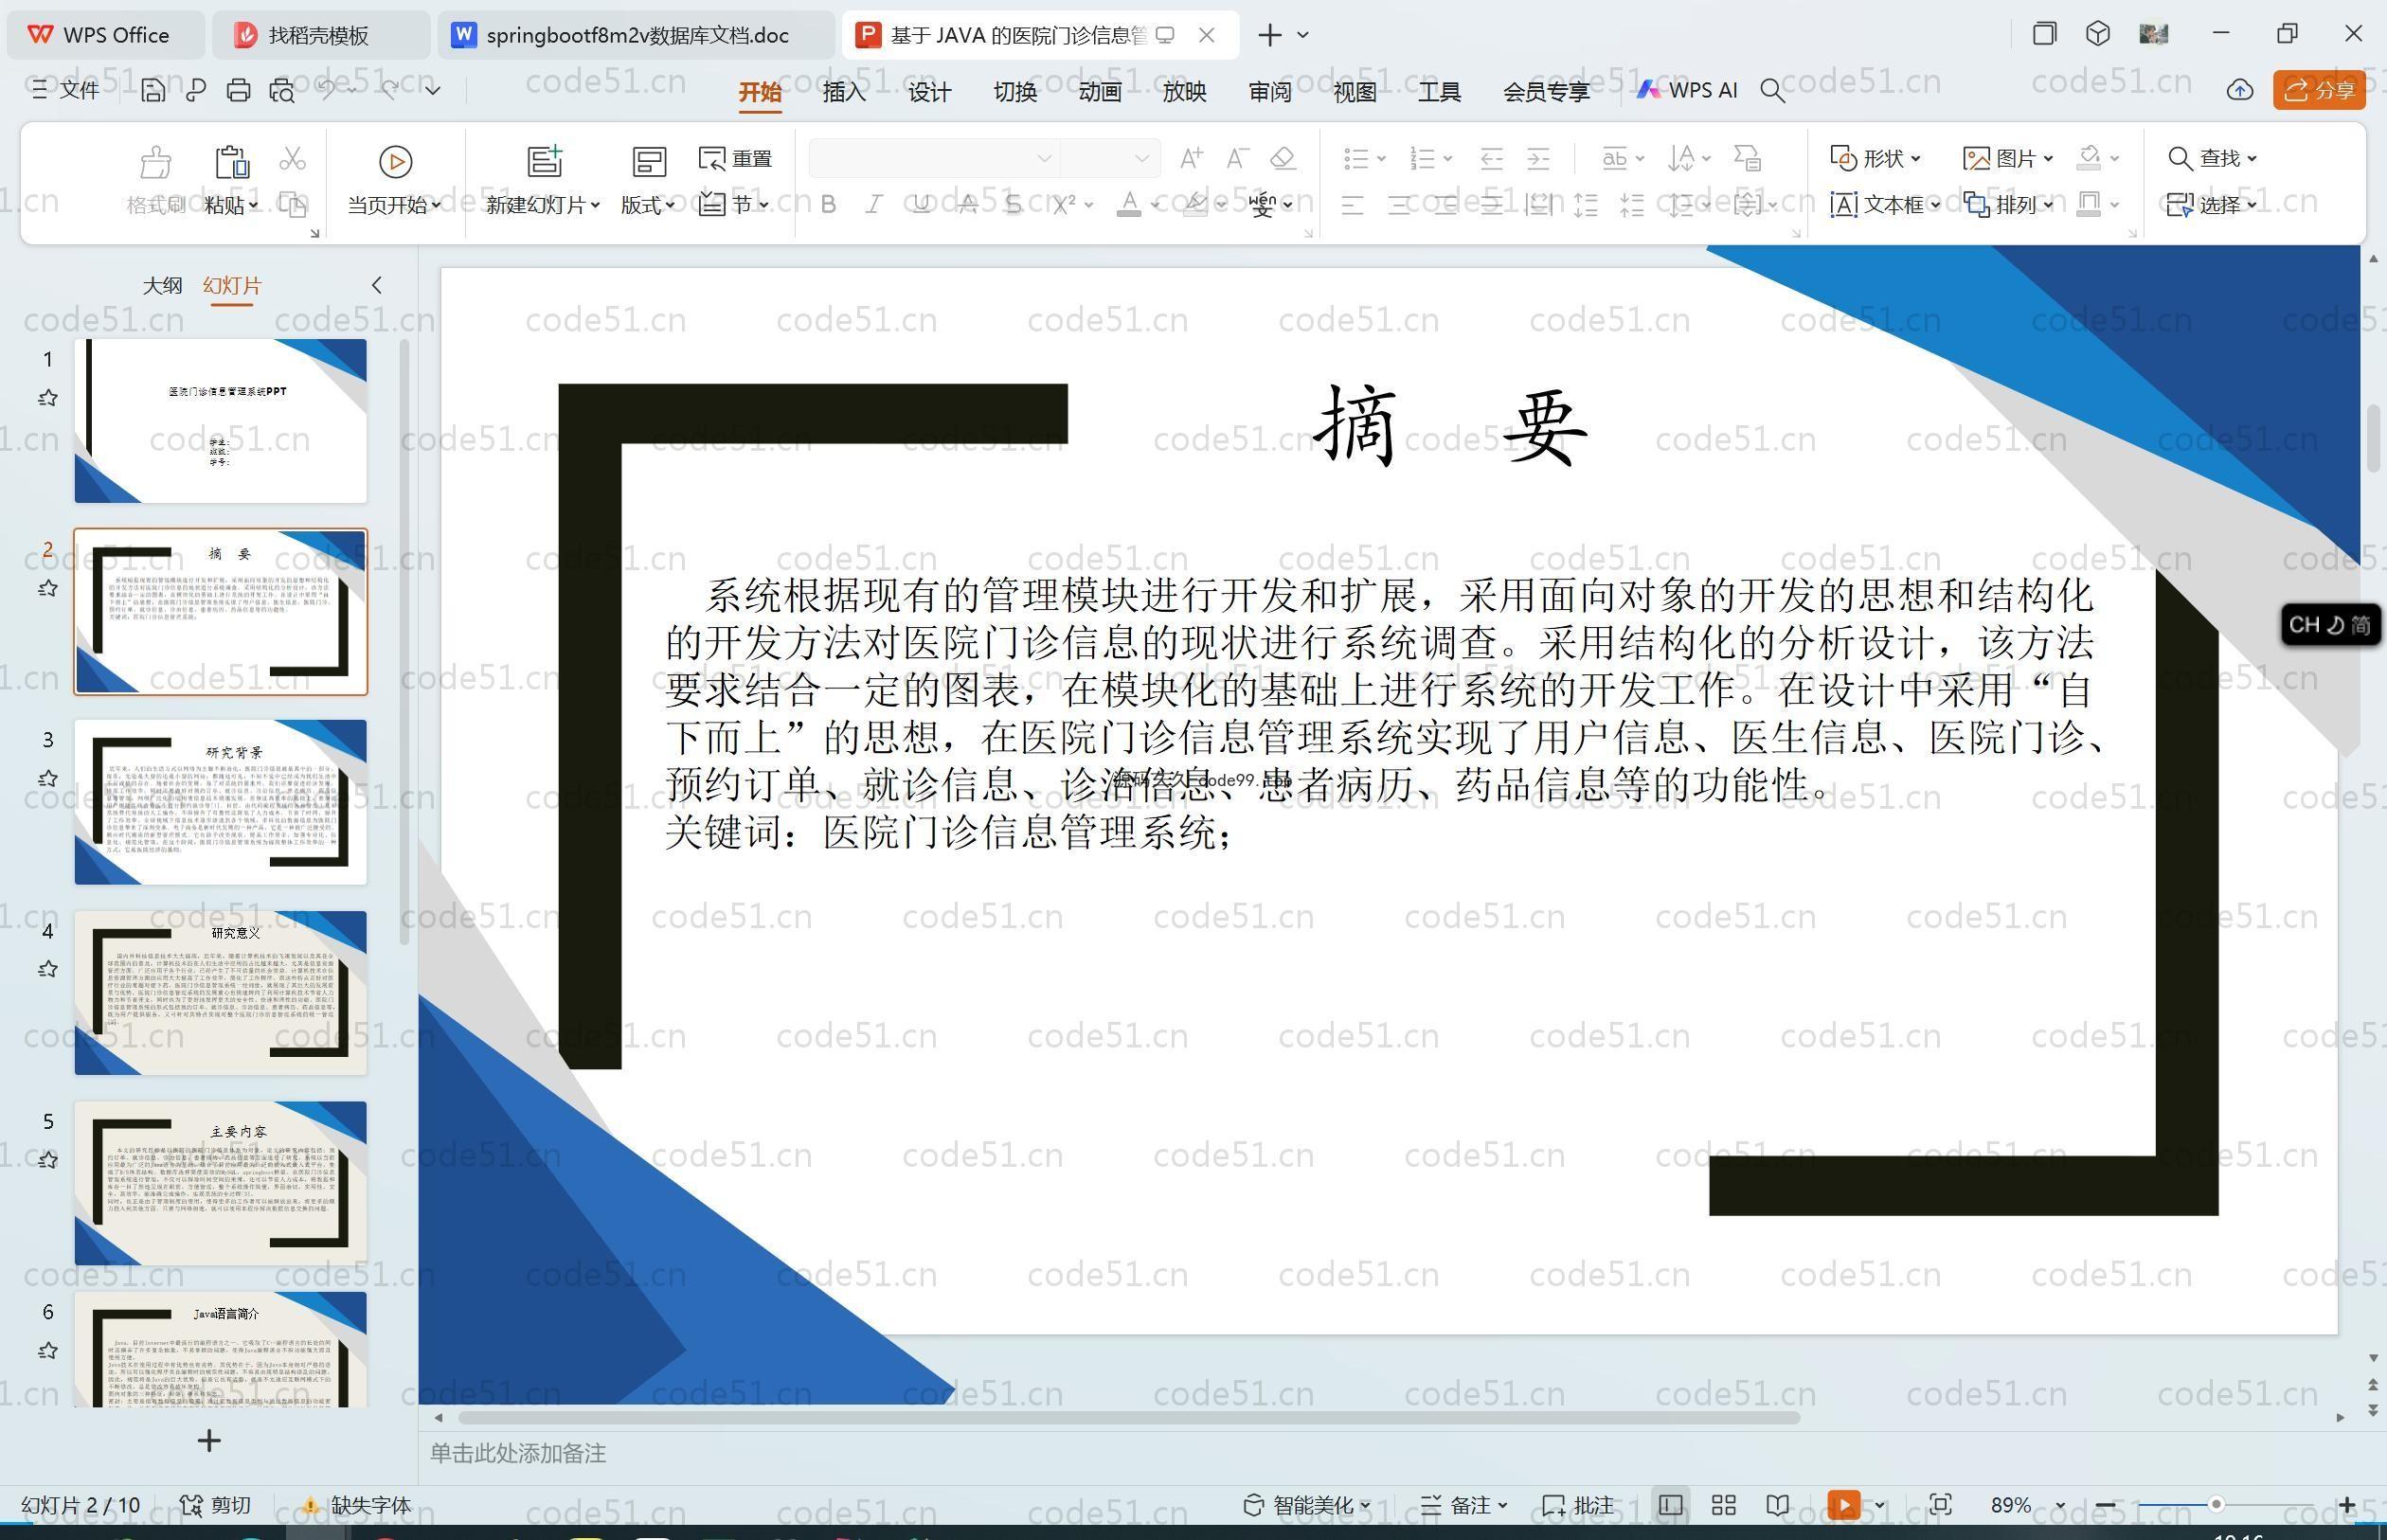2387x1540 pixels.
Task: Click text highlight color swatch
Action: coord(1195,205)
